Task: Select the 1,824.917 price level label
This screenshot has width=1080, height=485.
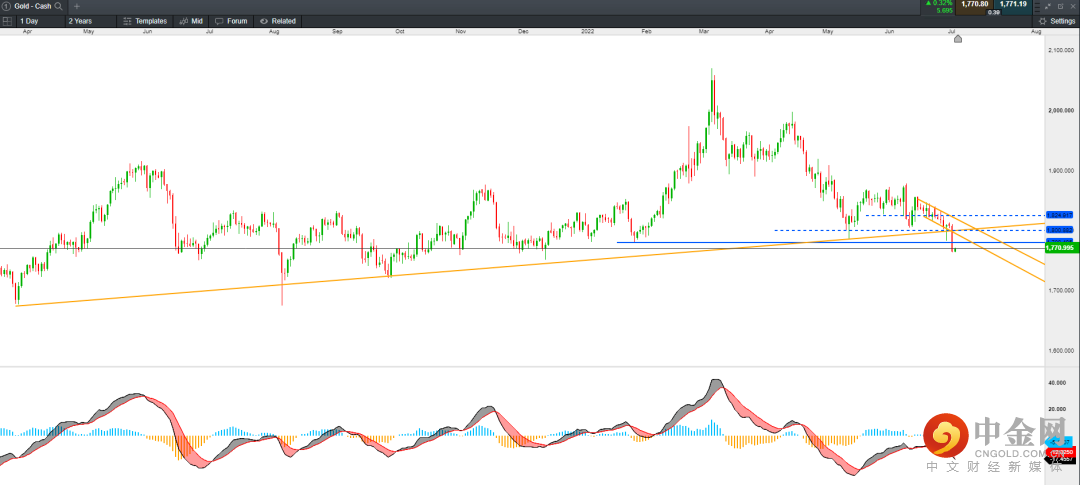Action: click(x=1059, y=215)
